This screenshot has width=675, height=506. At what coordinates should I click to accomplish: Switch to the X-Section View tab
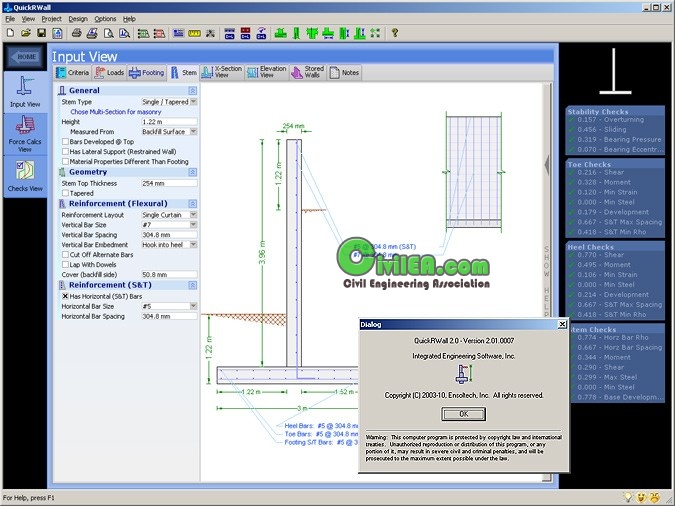[x=222, y=72]
